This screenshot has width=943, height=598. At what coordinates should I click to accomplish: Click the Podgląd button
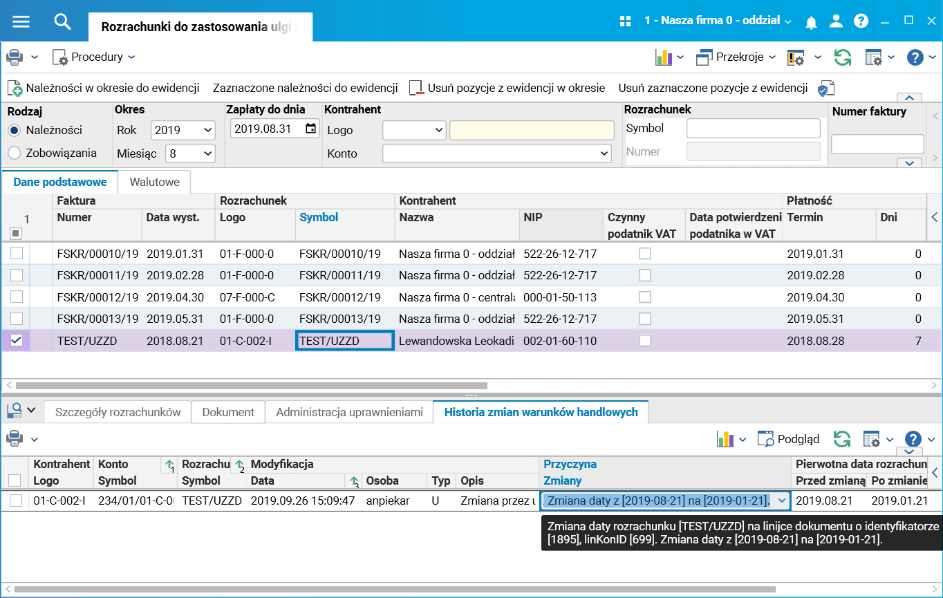(x=788, y=439)
